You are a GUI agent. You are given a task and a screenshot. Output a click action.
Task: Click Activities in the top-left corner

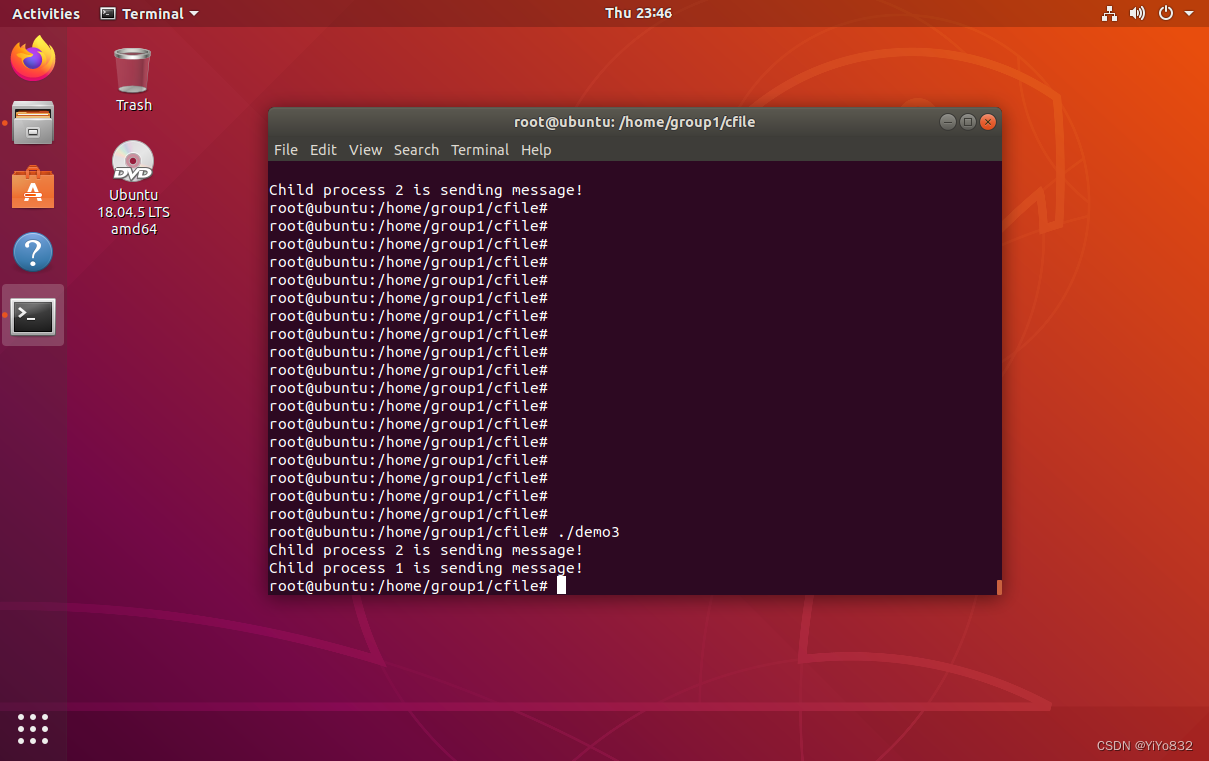pyautogui.click(x=46, y=13)
